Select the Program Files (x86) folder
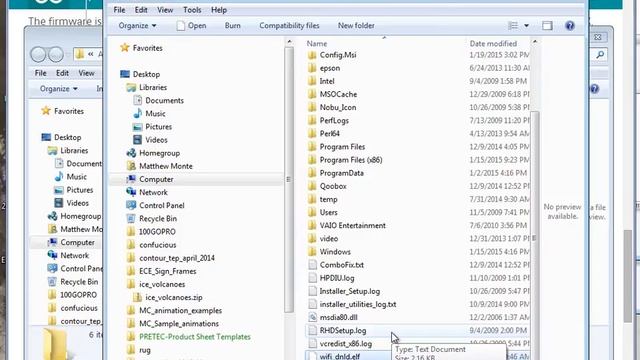Screen dimensions: 640x360 point(345,160)
